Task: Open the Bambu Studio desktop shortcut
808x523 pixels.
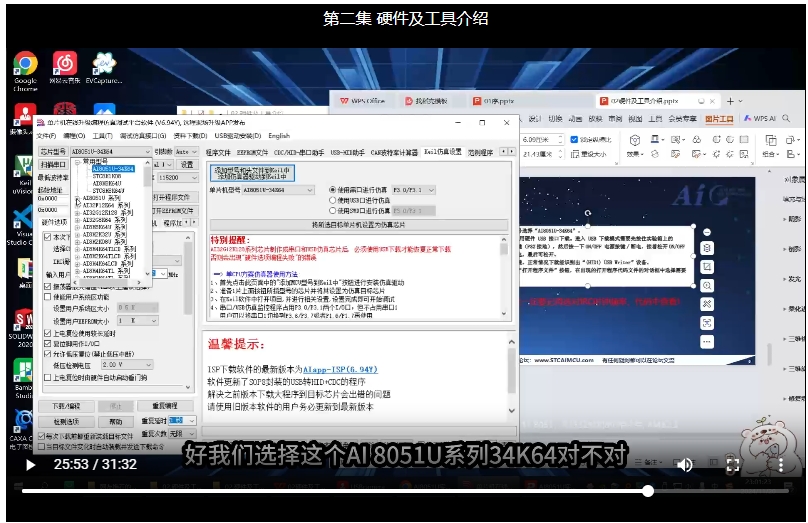Action: [23, 378]
